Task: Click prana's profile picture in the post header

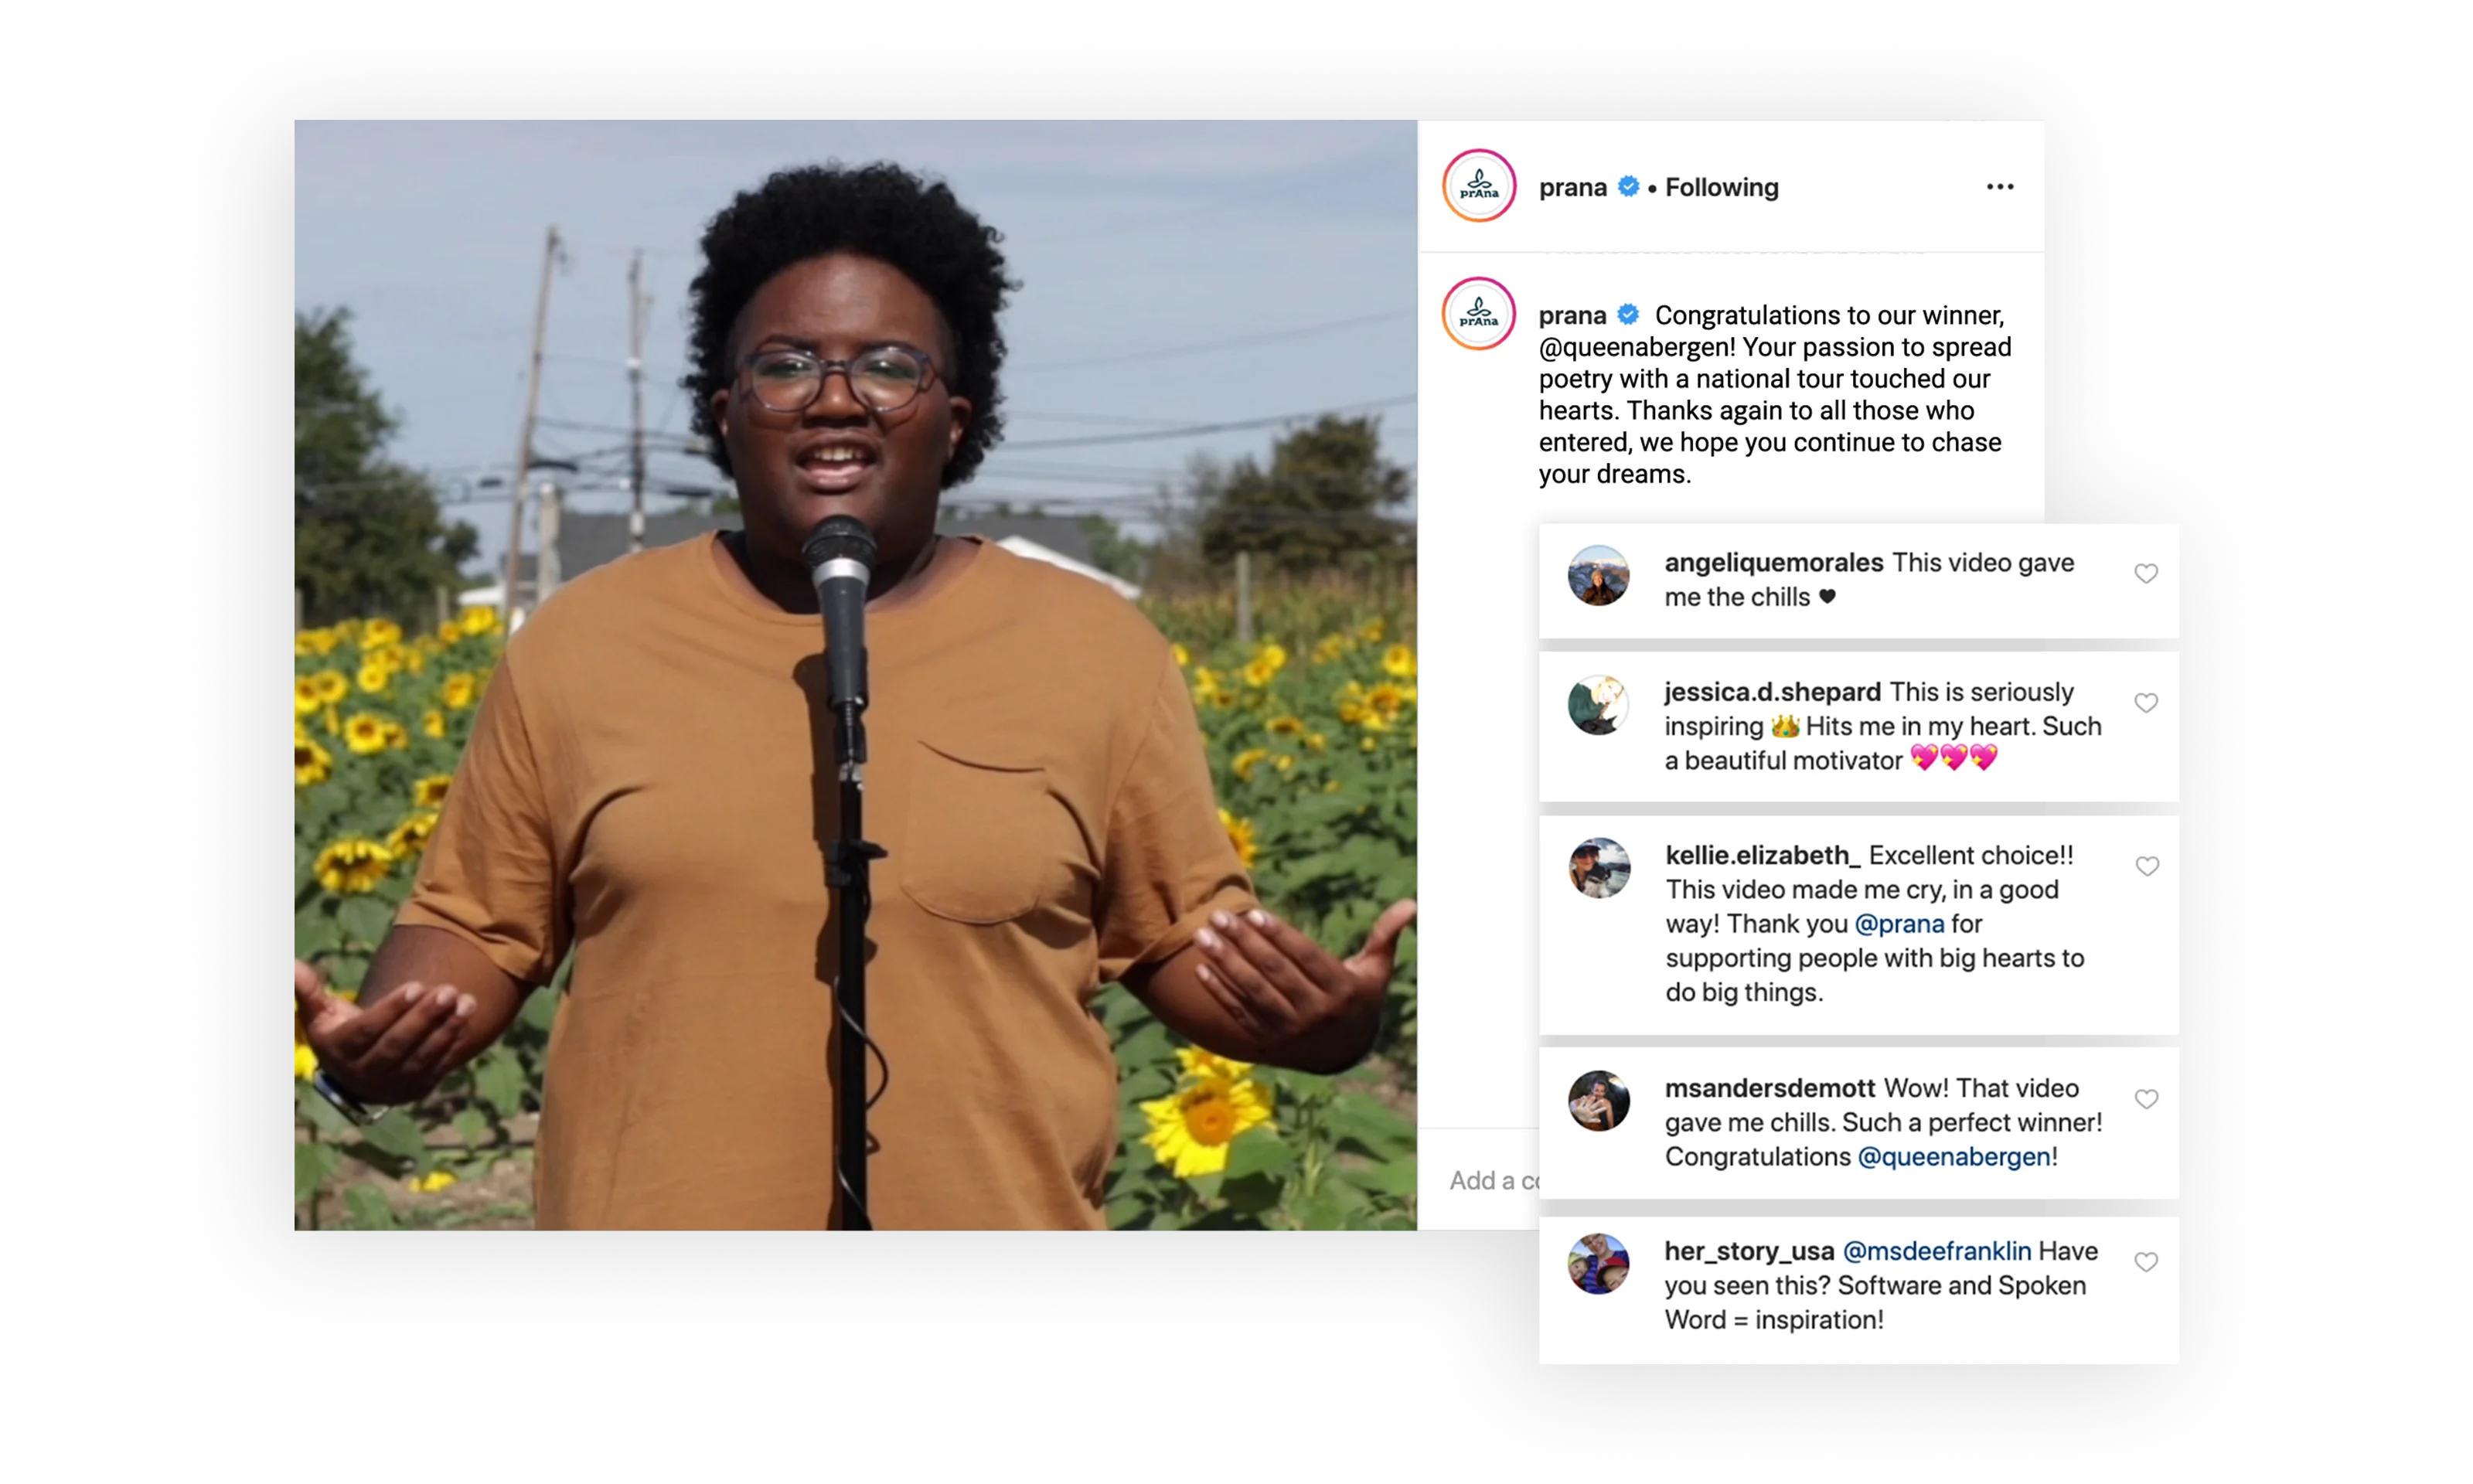Action: tap(1478, 186)
